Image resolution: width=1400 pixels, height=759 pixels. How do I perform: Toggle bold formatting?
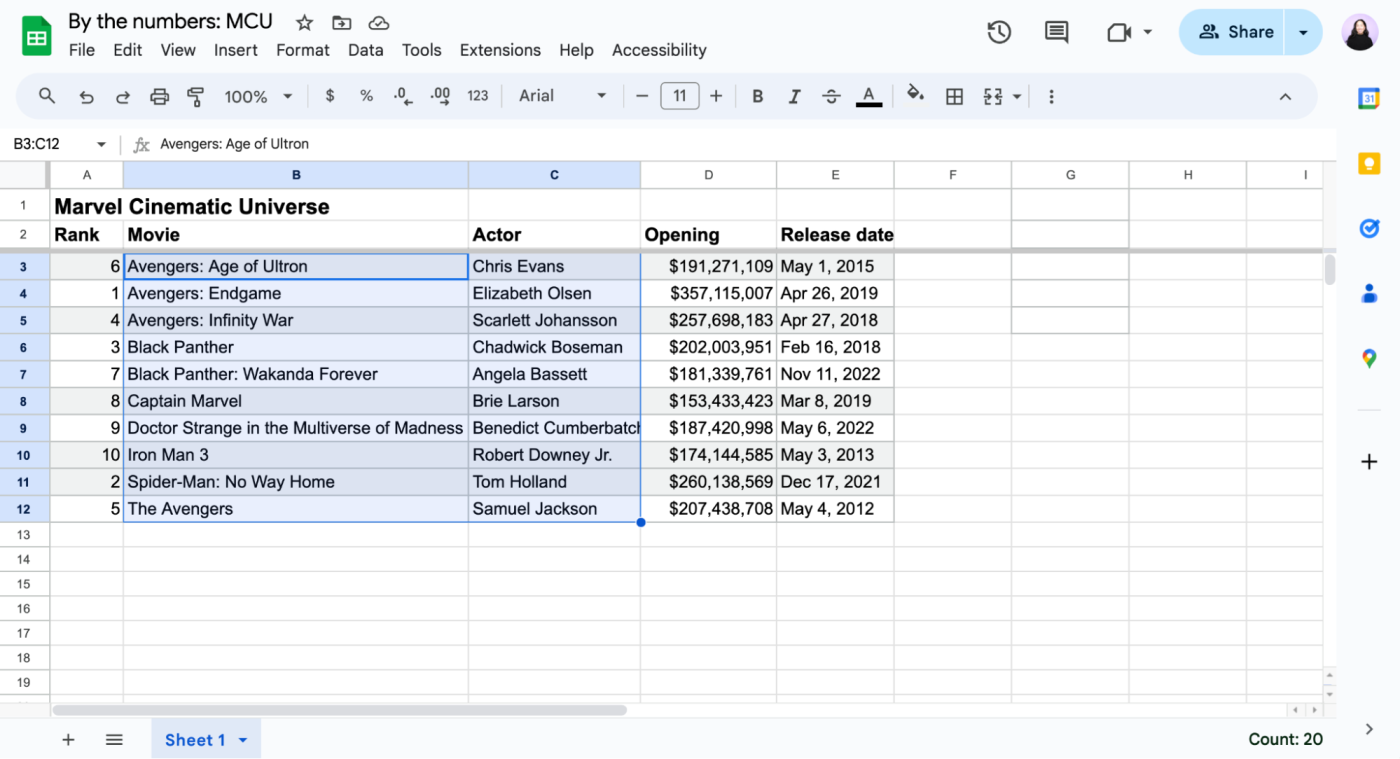tap(758, 96)
